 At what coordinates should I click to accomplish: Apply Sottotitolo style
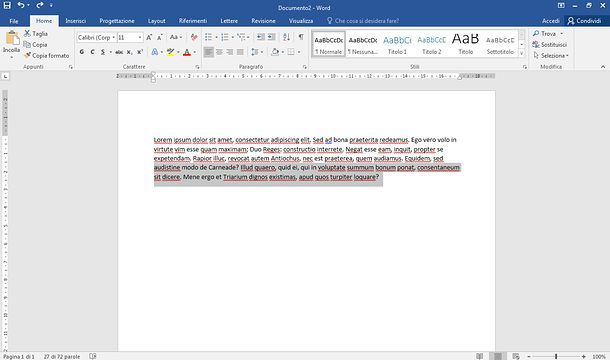[x=500, y=44]
